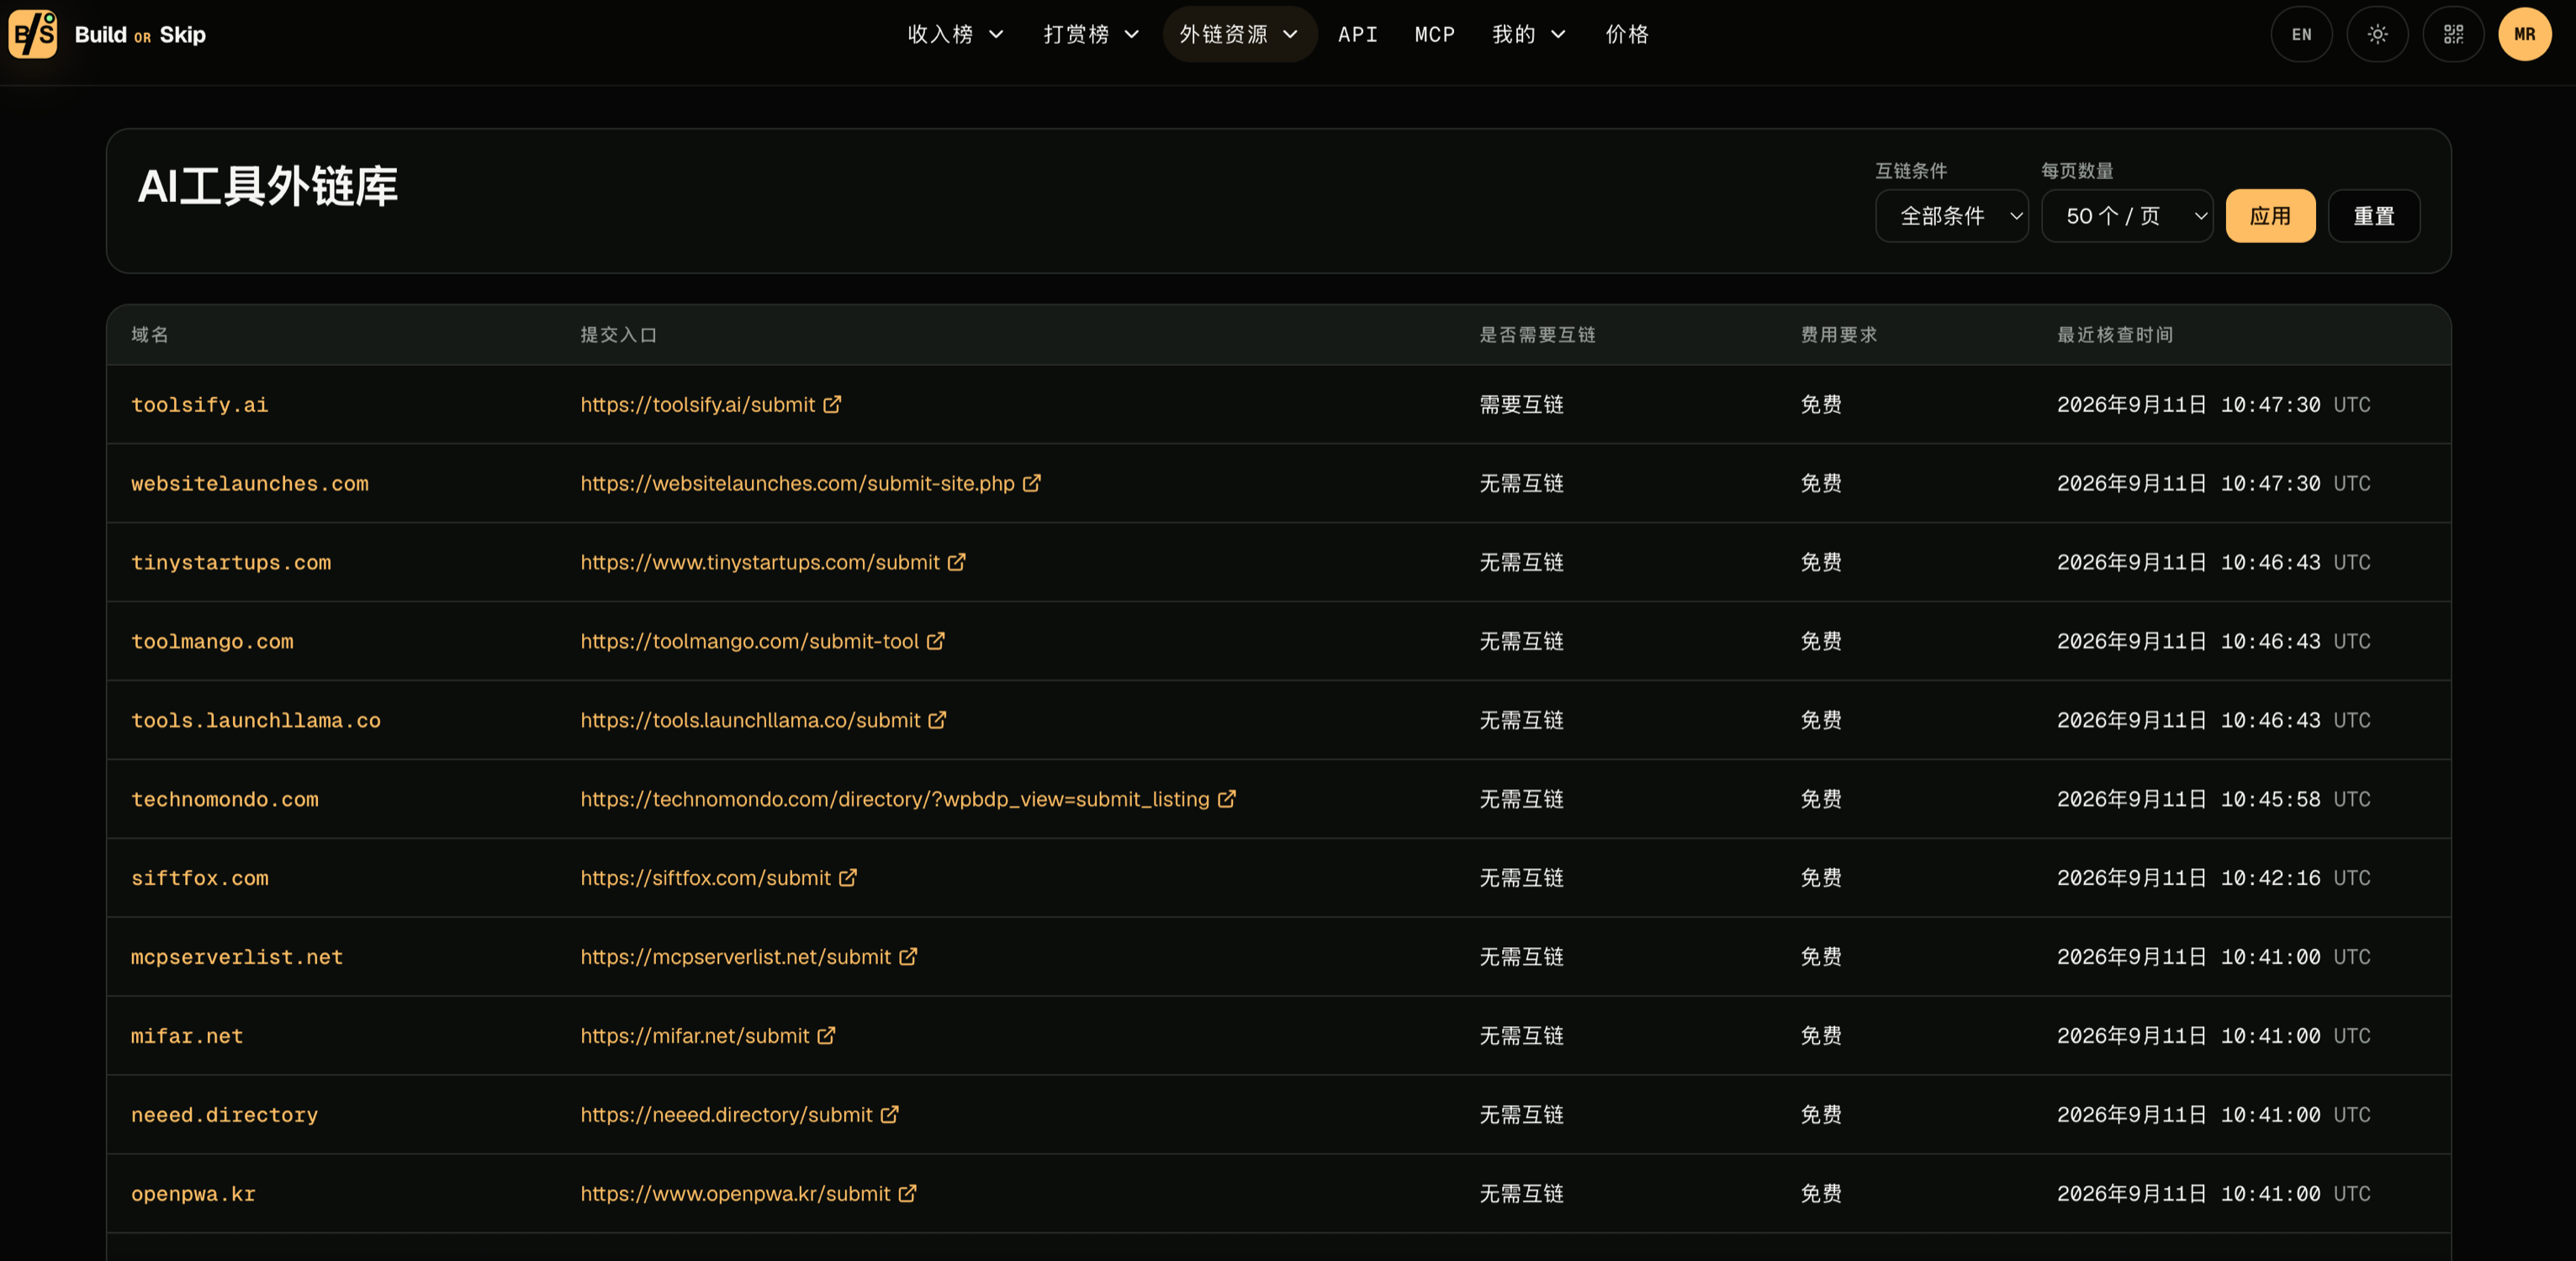Open the QR code icon button

point(2453,34)
